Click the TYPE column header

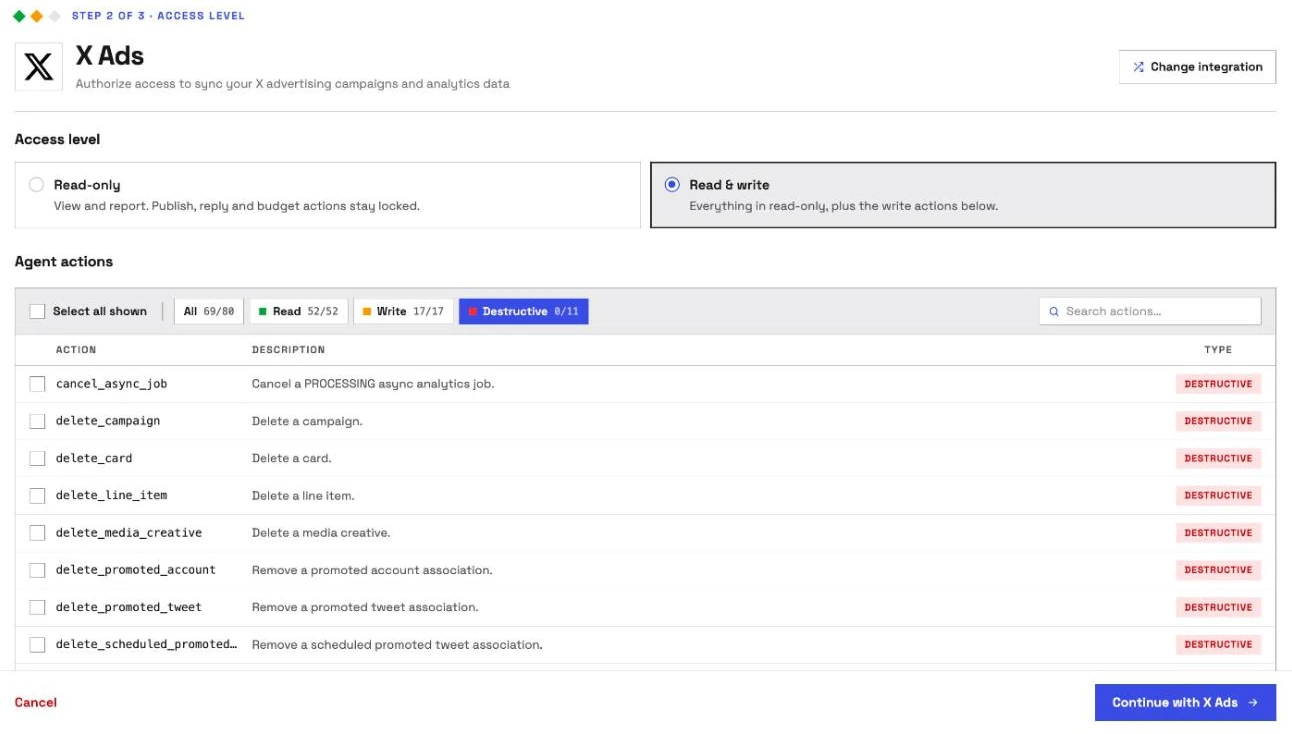coord(1218,350)
